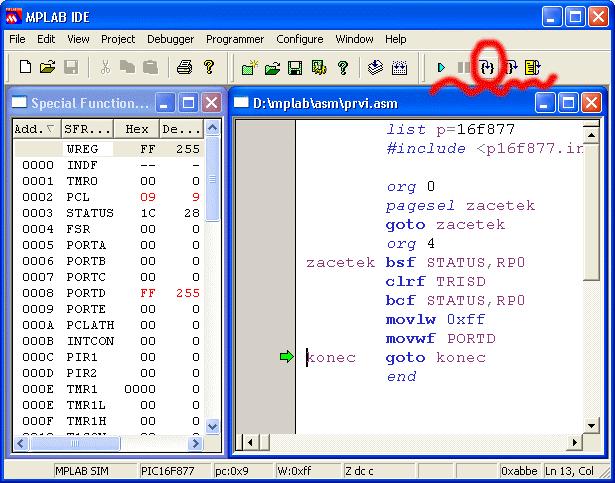Screen dimensions: 615x483
Task: Open the Help menu
Action: (x=395, y=39)
